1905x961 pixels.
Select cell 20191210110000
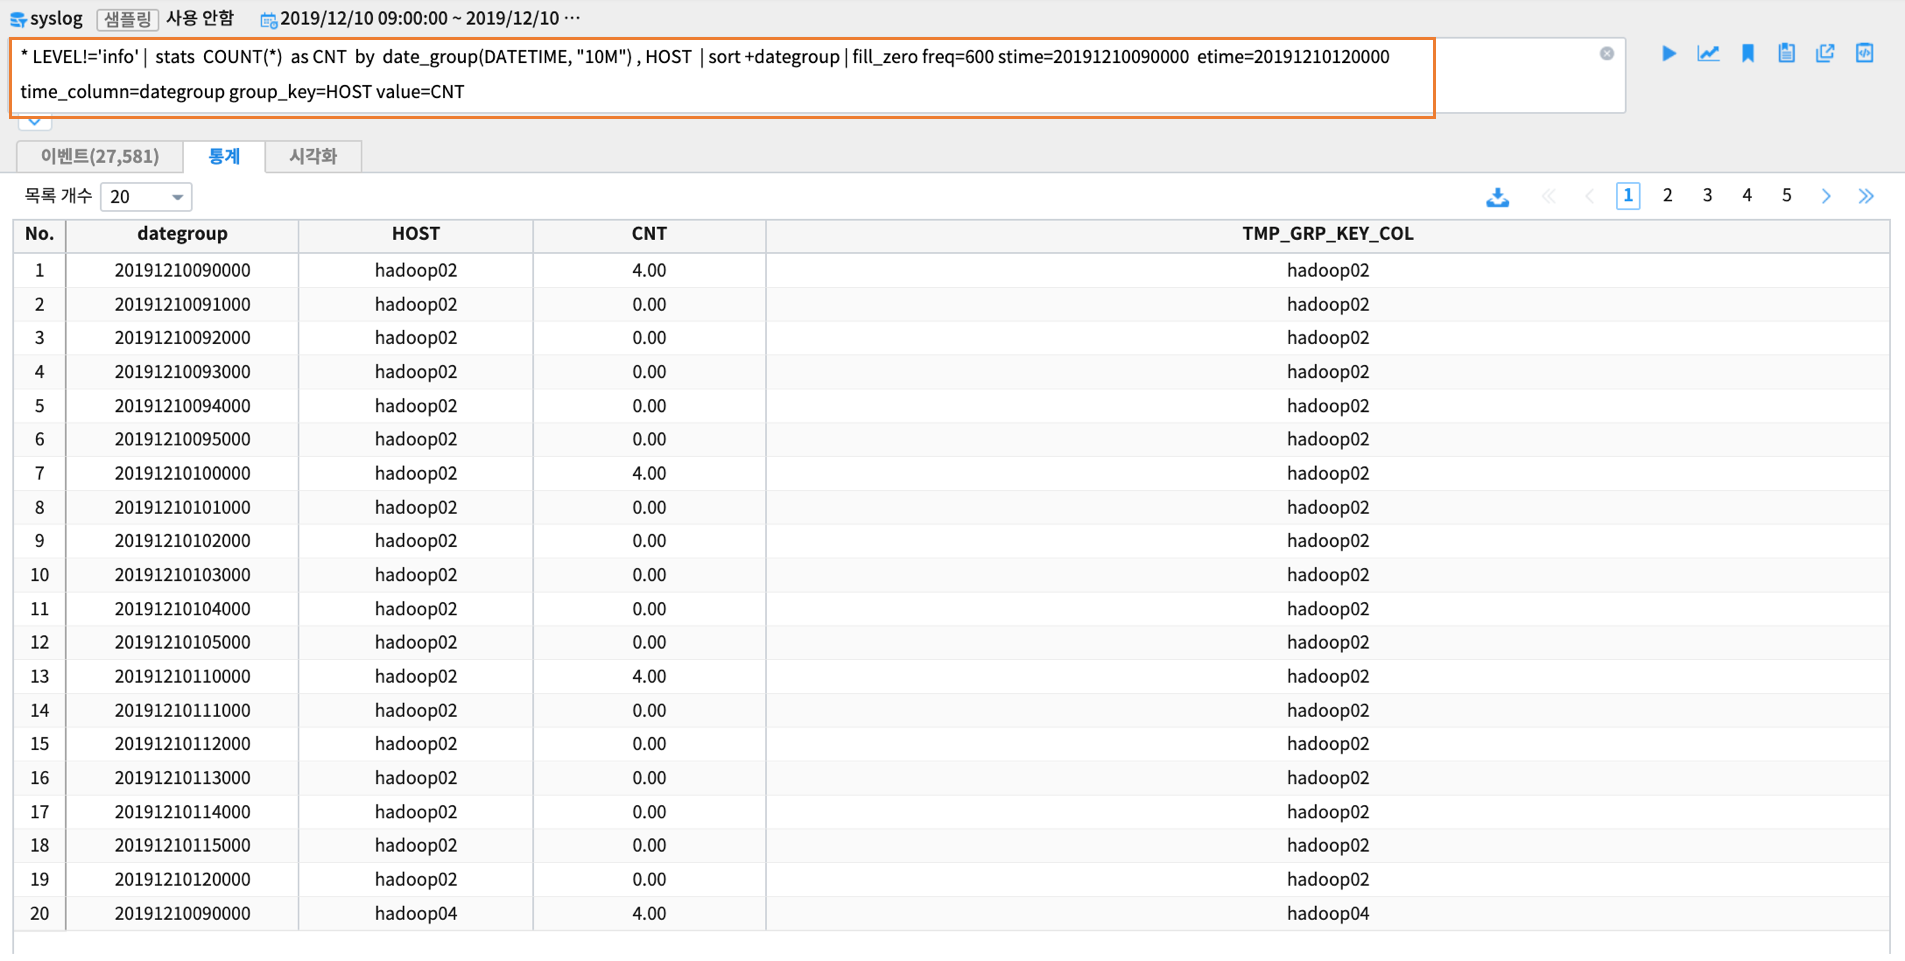182,677
